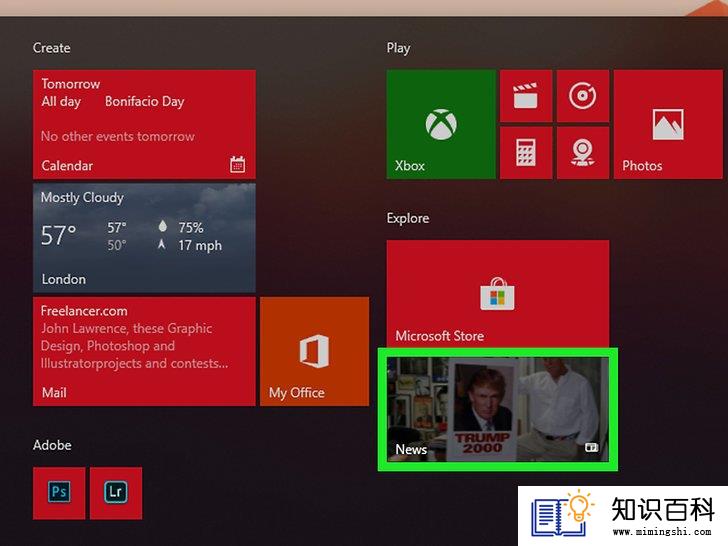Screen dimensions: 728x546
Task: Open the London weather tile
Action: point(144,238)
